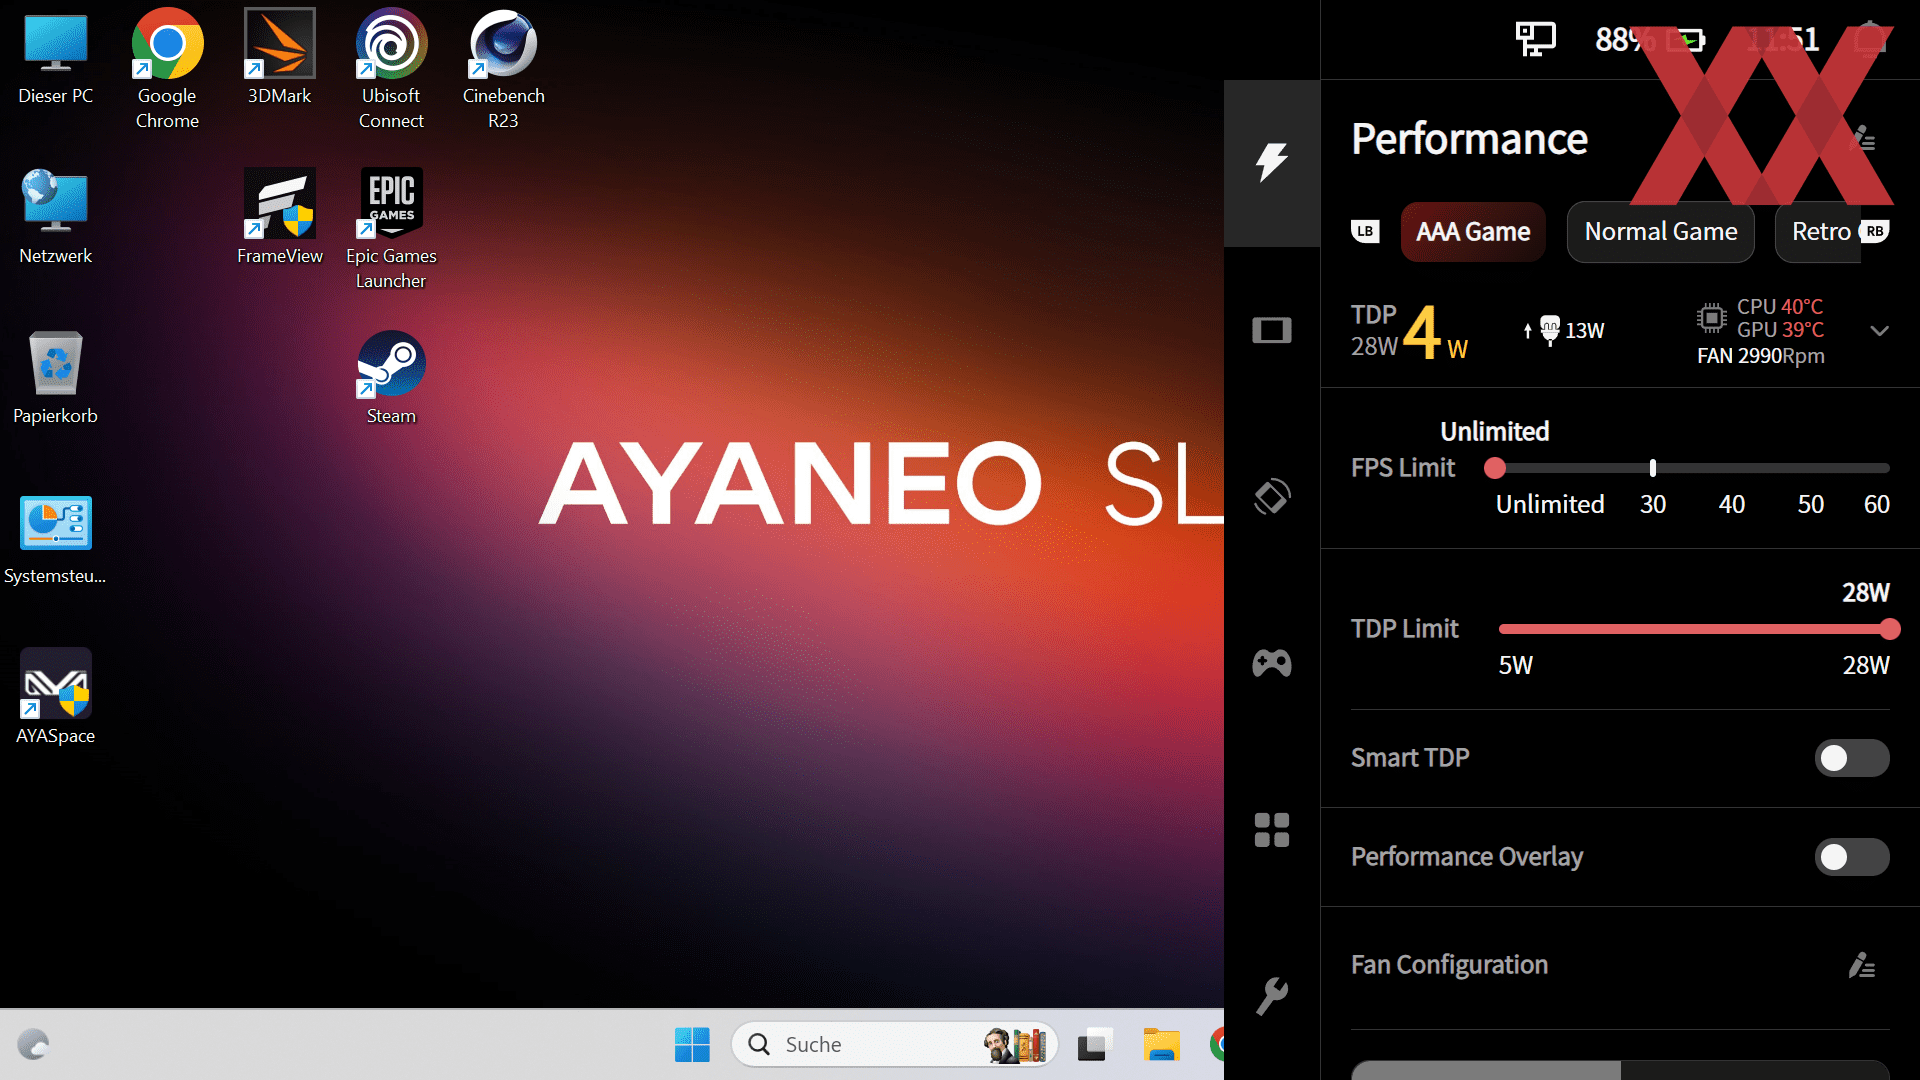This screenshot has height=1080, width=1920.
Task: Open the screen rotation sidebar icon
Action: (x=1272, y=497)
